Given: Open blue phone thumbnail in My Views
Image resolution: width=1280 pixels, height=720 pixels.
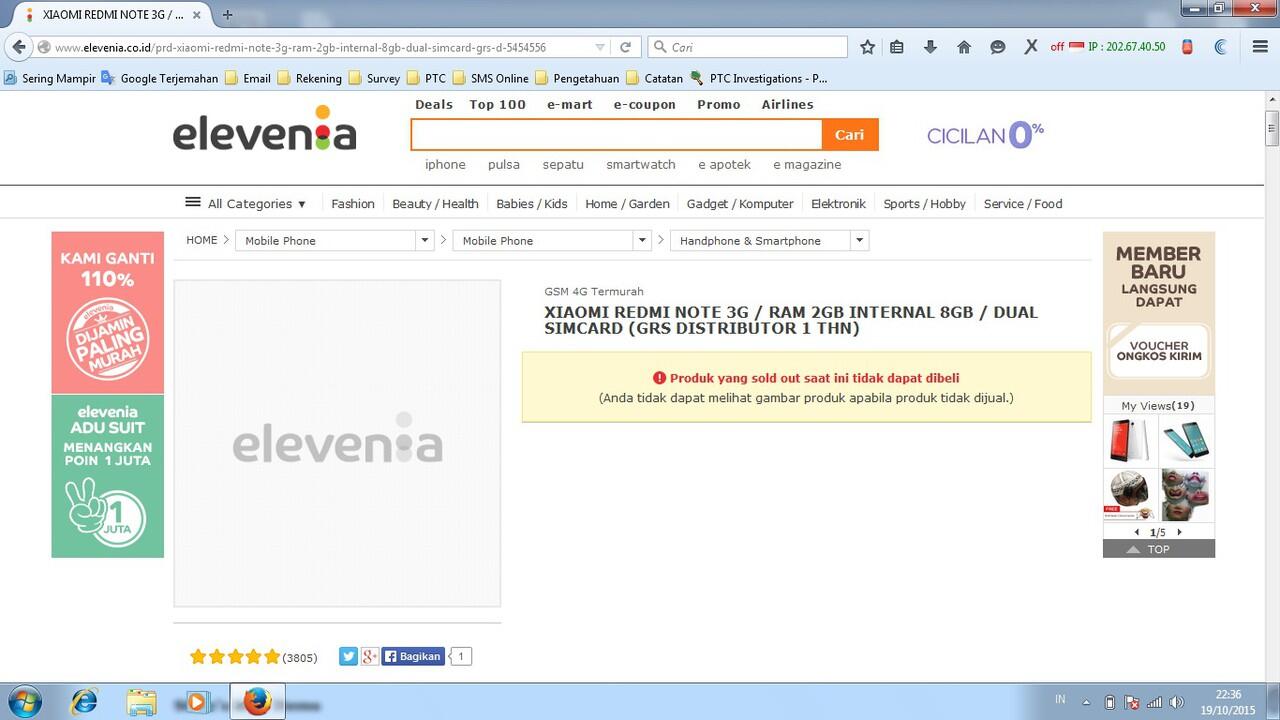Looking at the screenshot, I should 1186,440.
